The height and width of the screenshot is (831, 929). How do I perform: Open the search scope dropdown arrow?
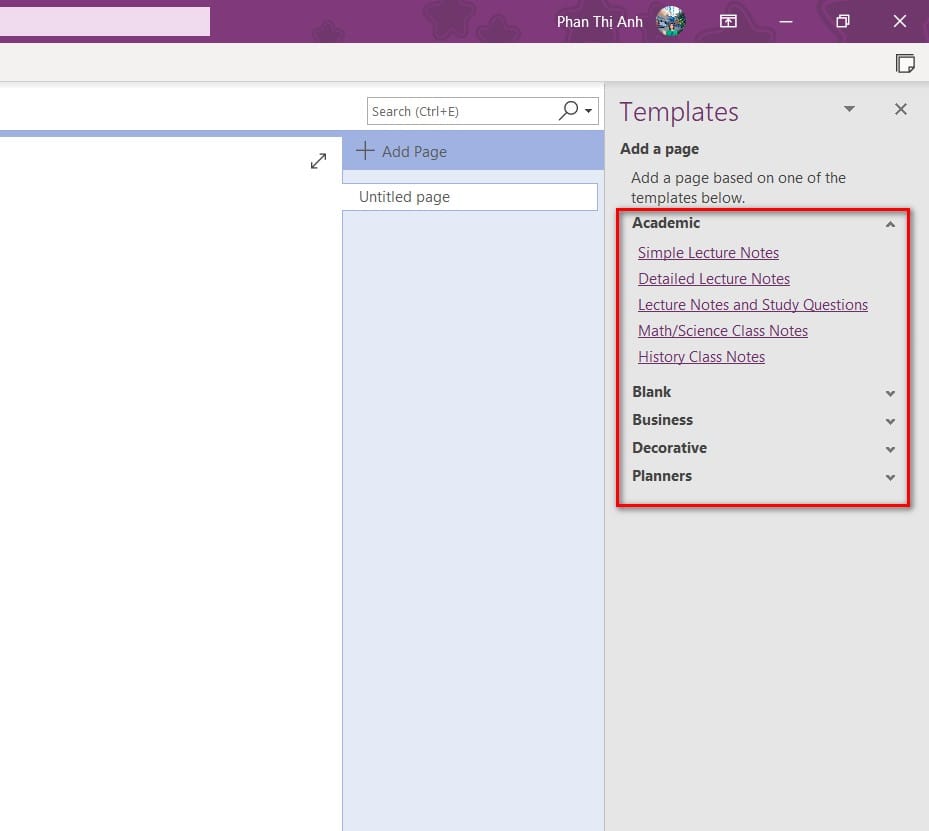pos(588,111)
